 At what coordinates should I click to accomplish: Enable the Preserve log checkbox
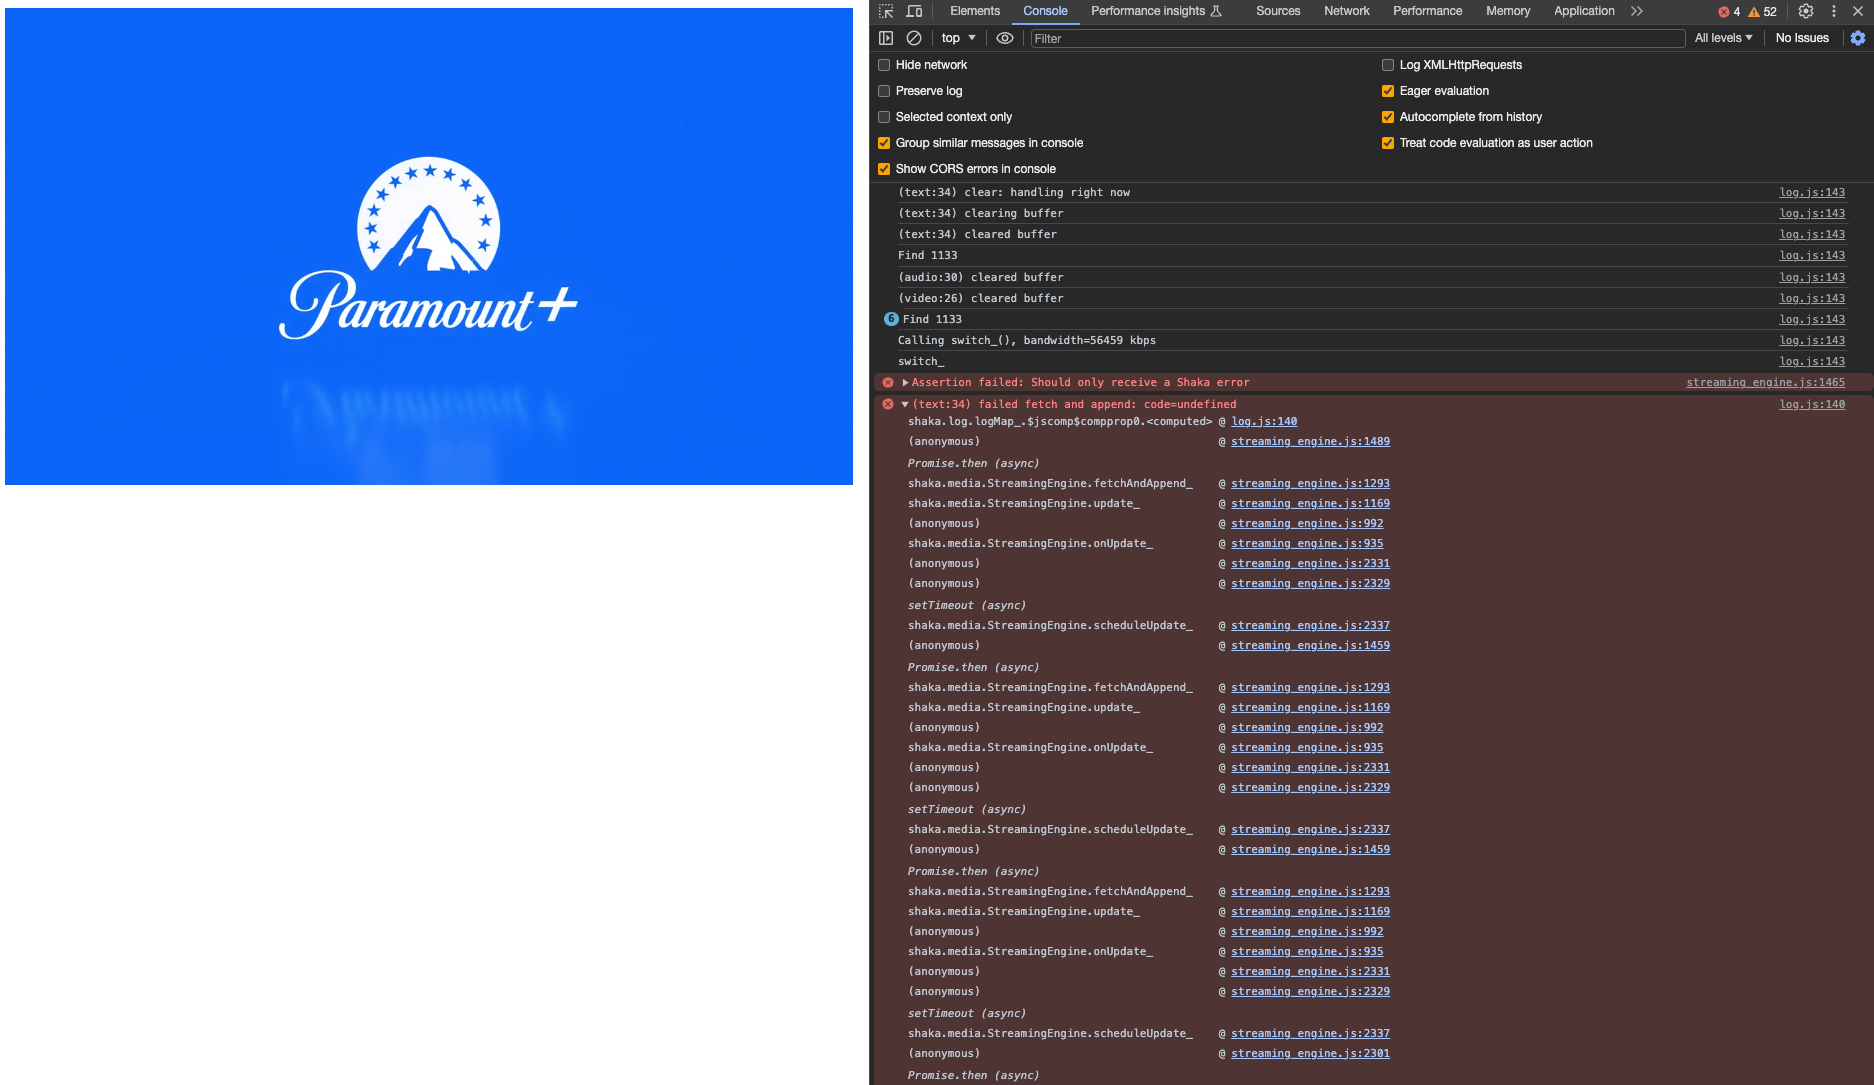click(884, 91)
